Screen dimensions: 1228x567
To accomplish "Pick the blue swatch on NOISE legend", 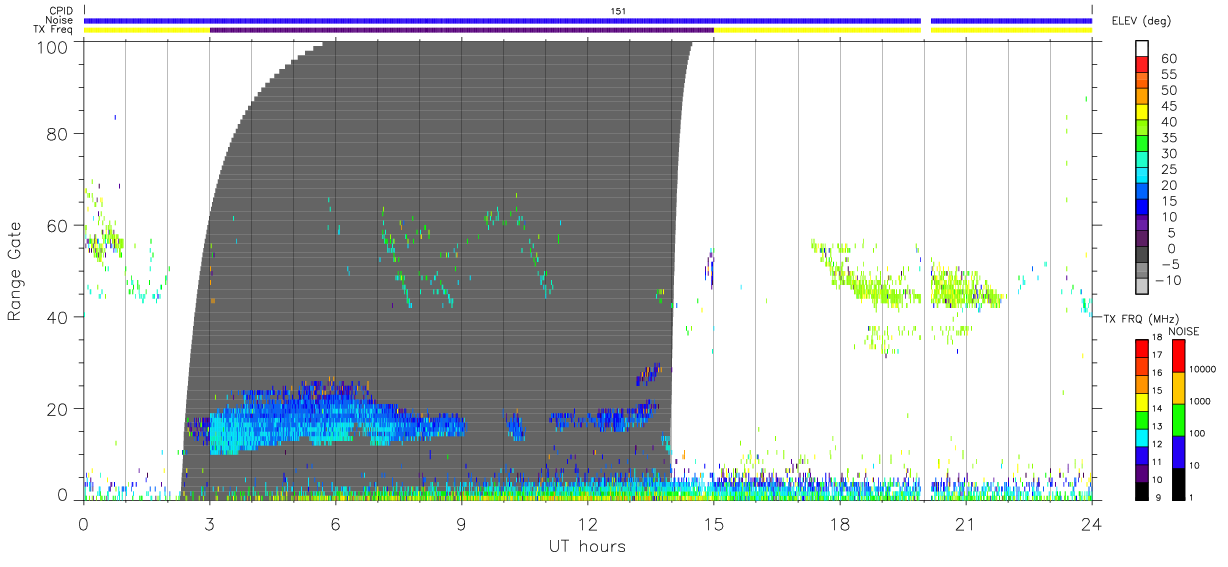I will click(x=1178, y=452).
